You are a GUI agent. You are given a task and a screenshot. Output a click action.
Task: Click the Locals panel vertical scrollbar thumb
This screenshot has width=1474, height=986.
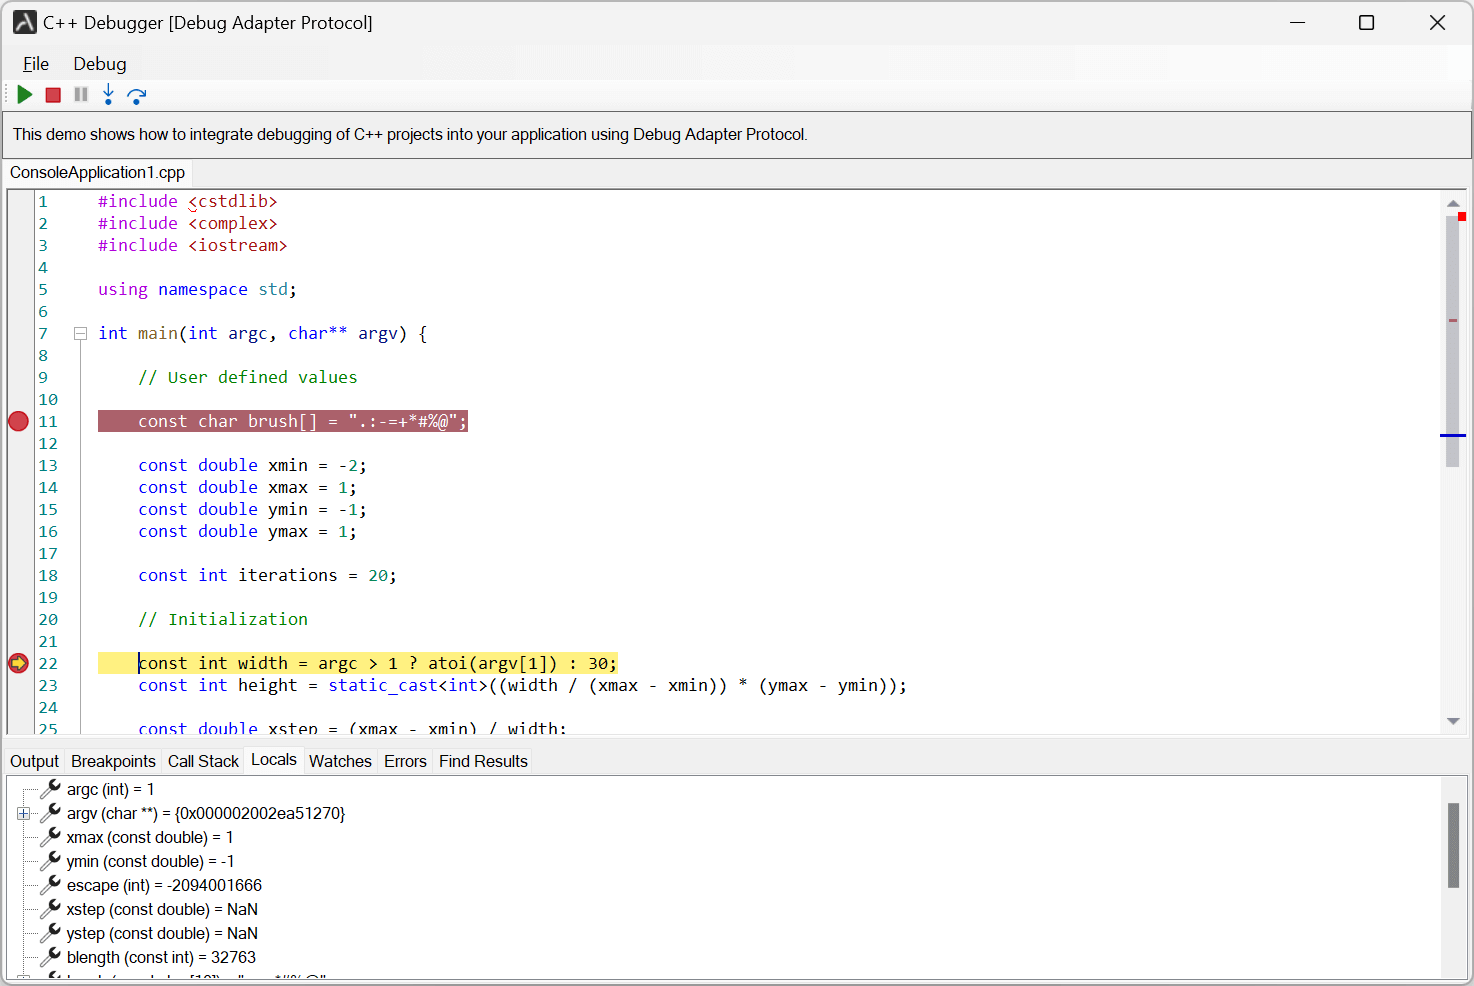click(1453, 845)
